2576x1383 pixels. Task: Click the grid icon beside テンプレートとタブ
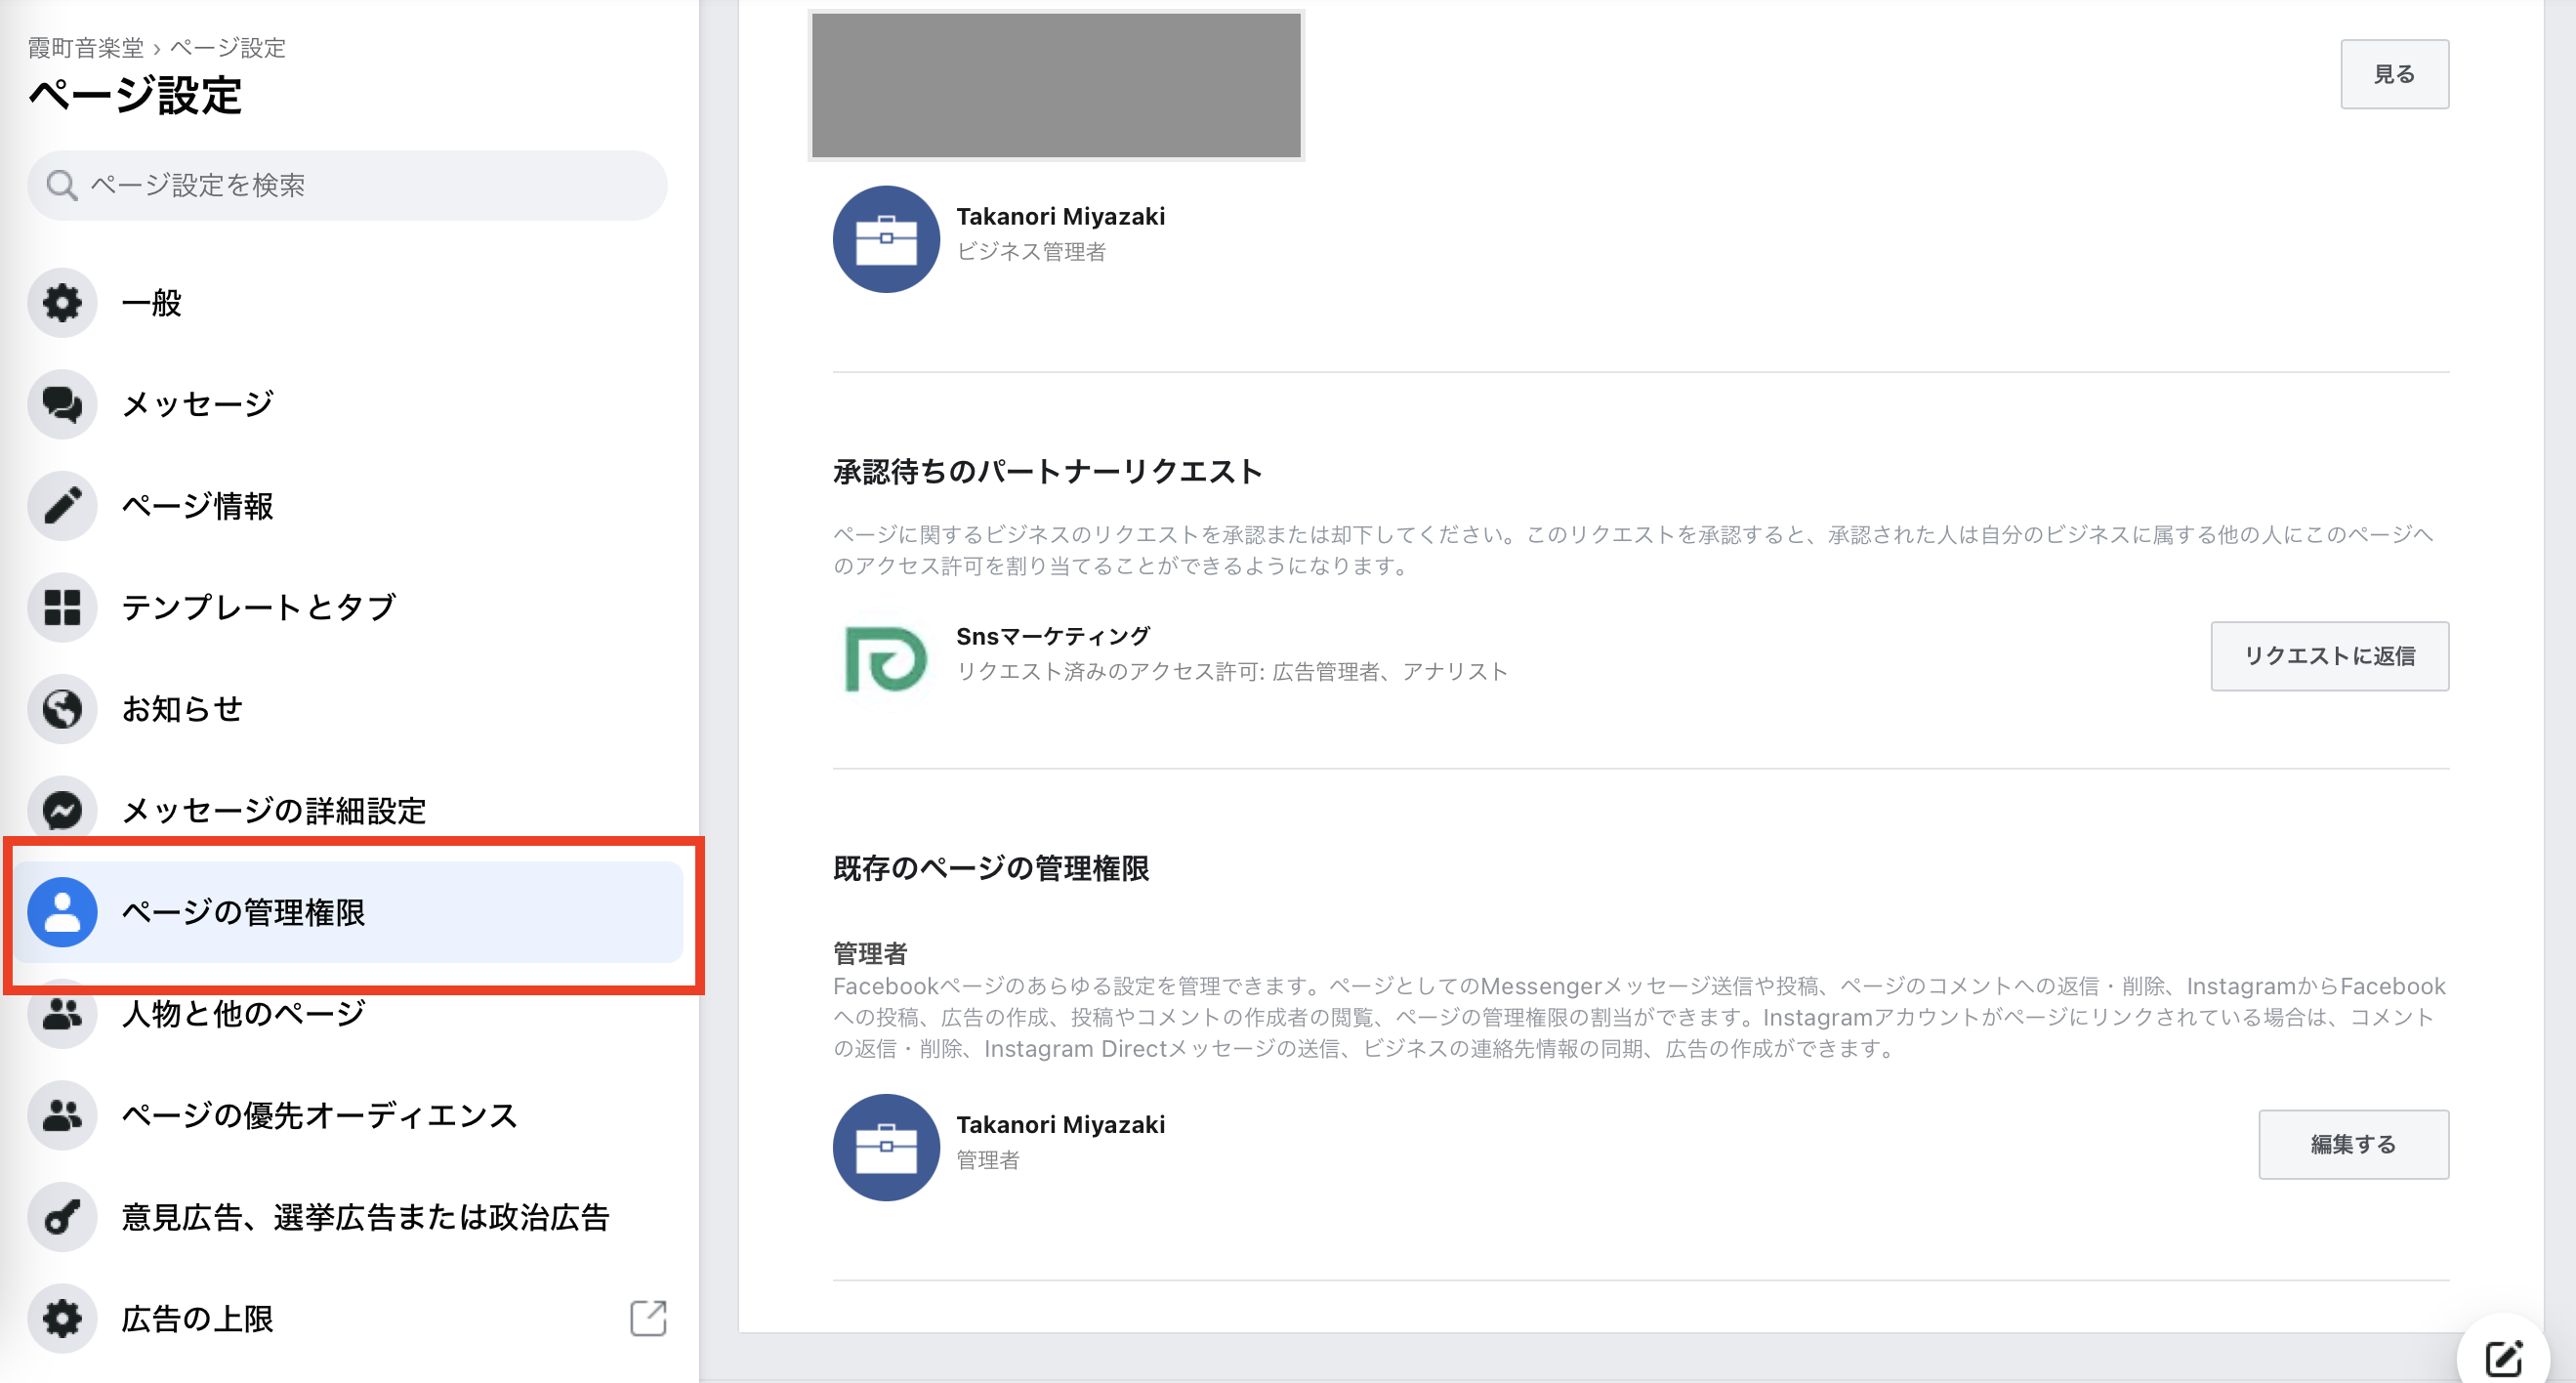[62, 607]
